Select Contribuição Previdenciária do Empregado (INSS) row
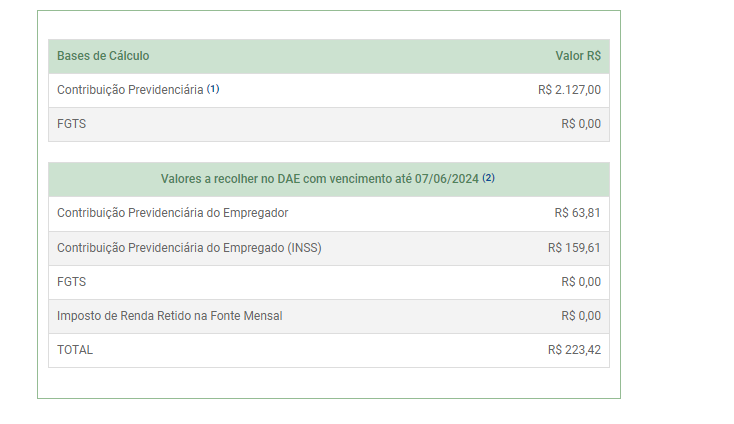The width and height of the screenshot is (734, 424). coord(329,248)
